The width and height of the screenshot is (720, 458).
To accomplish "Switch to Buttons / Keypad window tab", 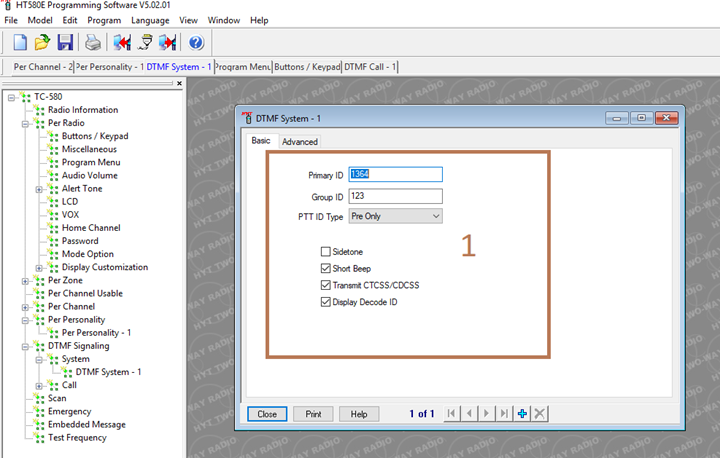I will click(307, 67).
